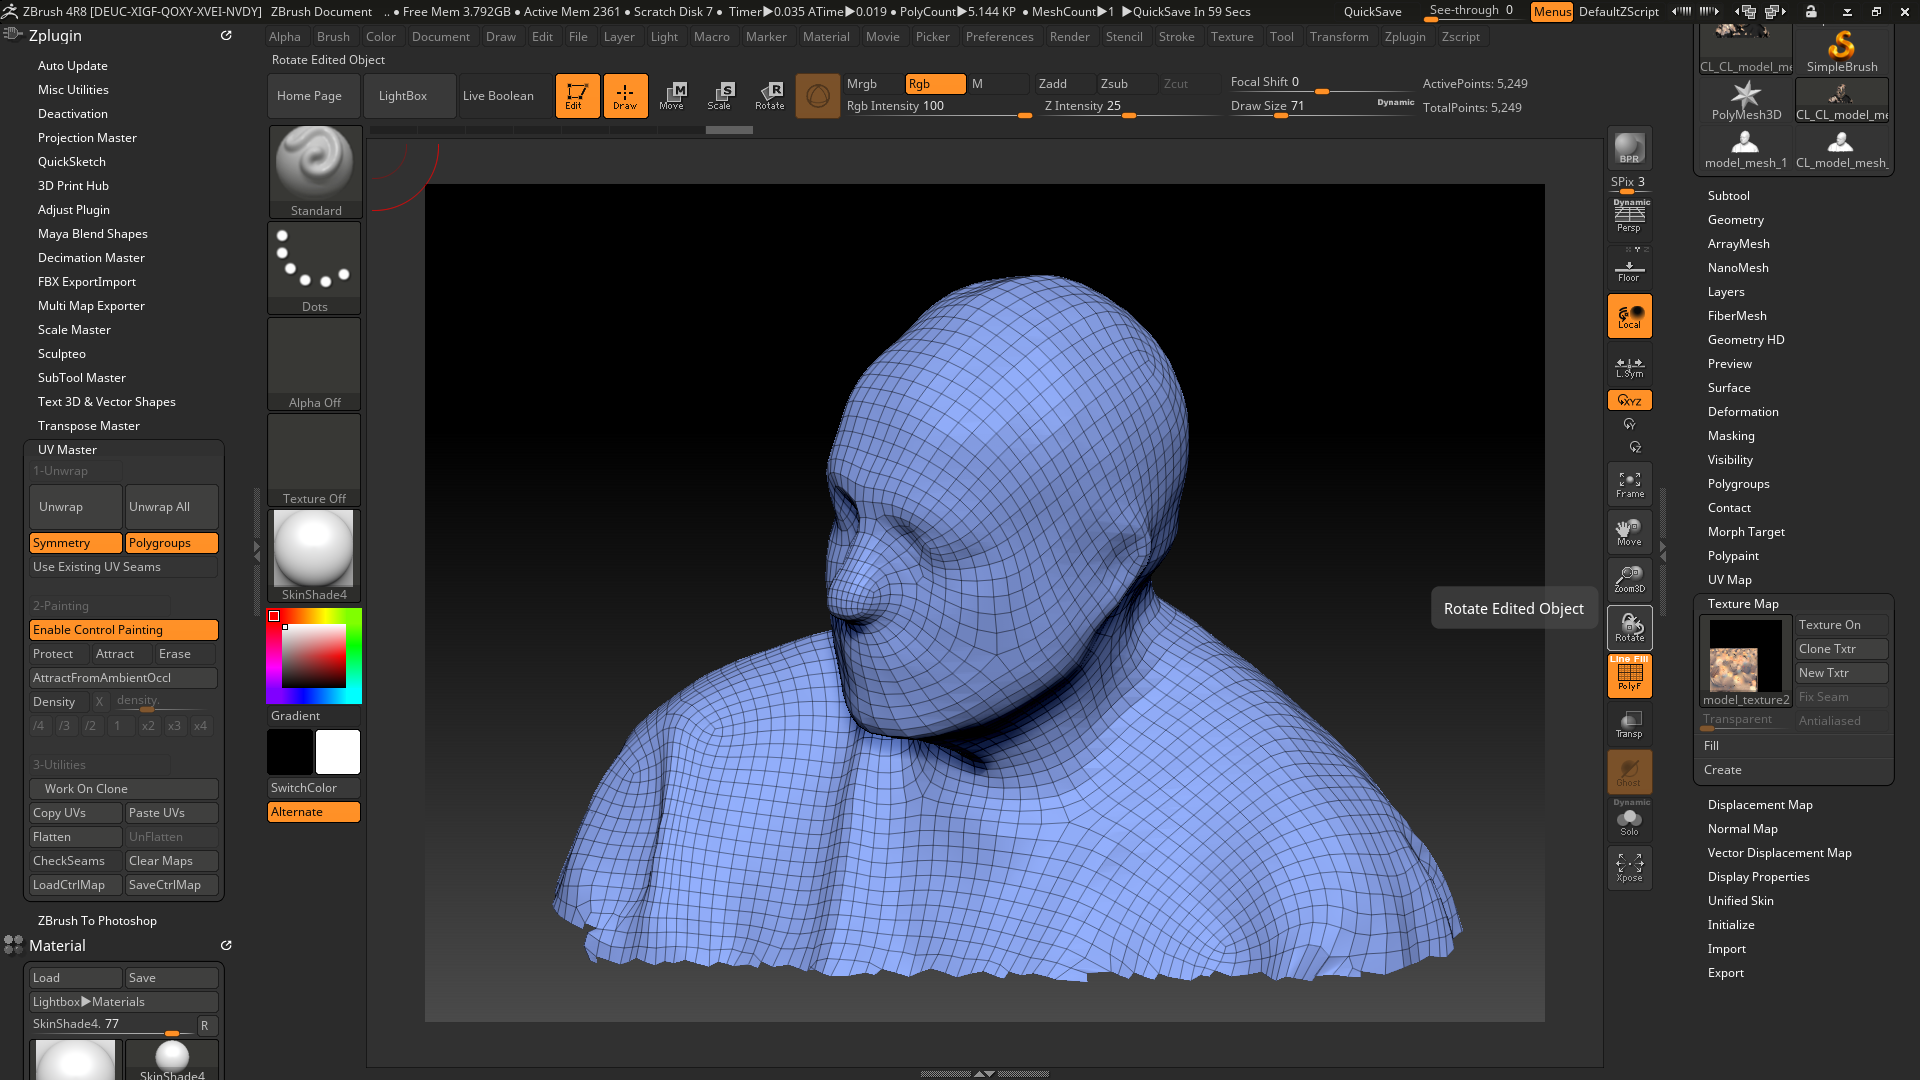Adjust the Draw Size slider
This screenshot has height=1080, width=1920.
(x=1322, y=106)
